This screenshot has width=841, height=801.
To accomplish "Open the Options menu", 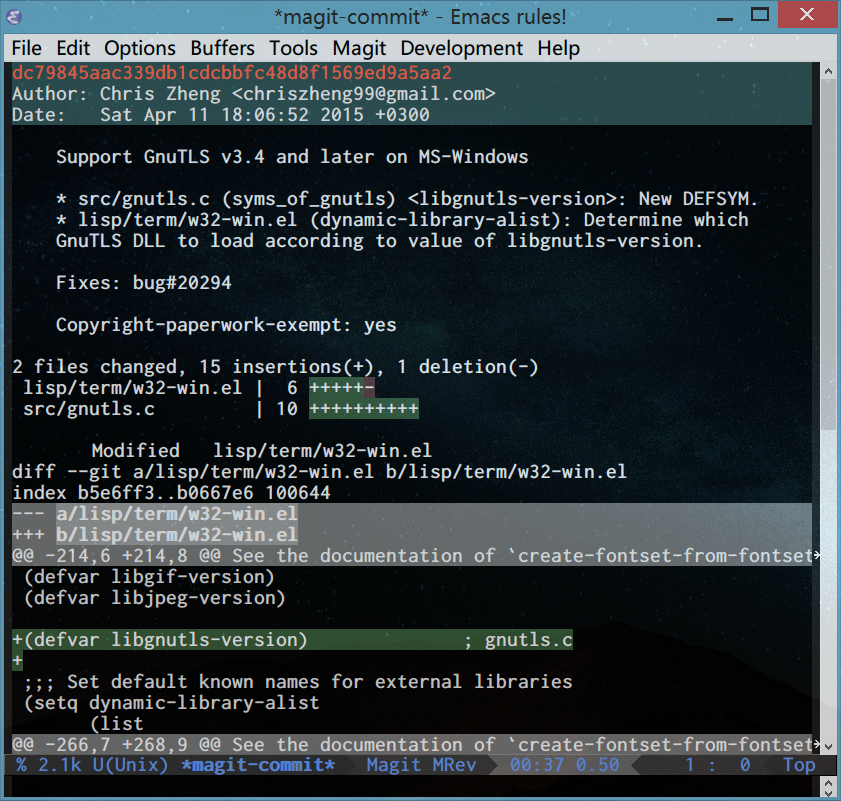I will coord(139,48).
